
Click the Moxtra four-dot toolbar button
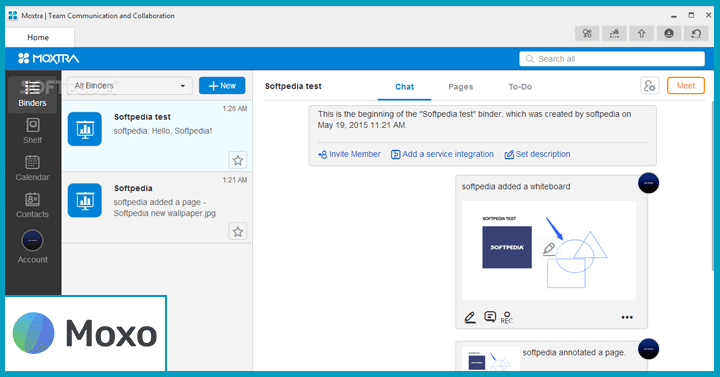[x=587, y=33]
